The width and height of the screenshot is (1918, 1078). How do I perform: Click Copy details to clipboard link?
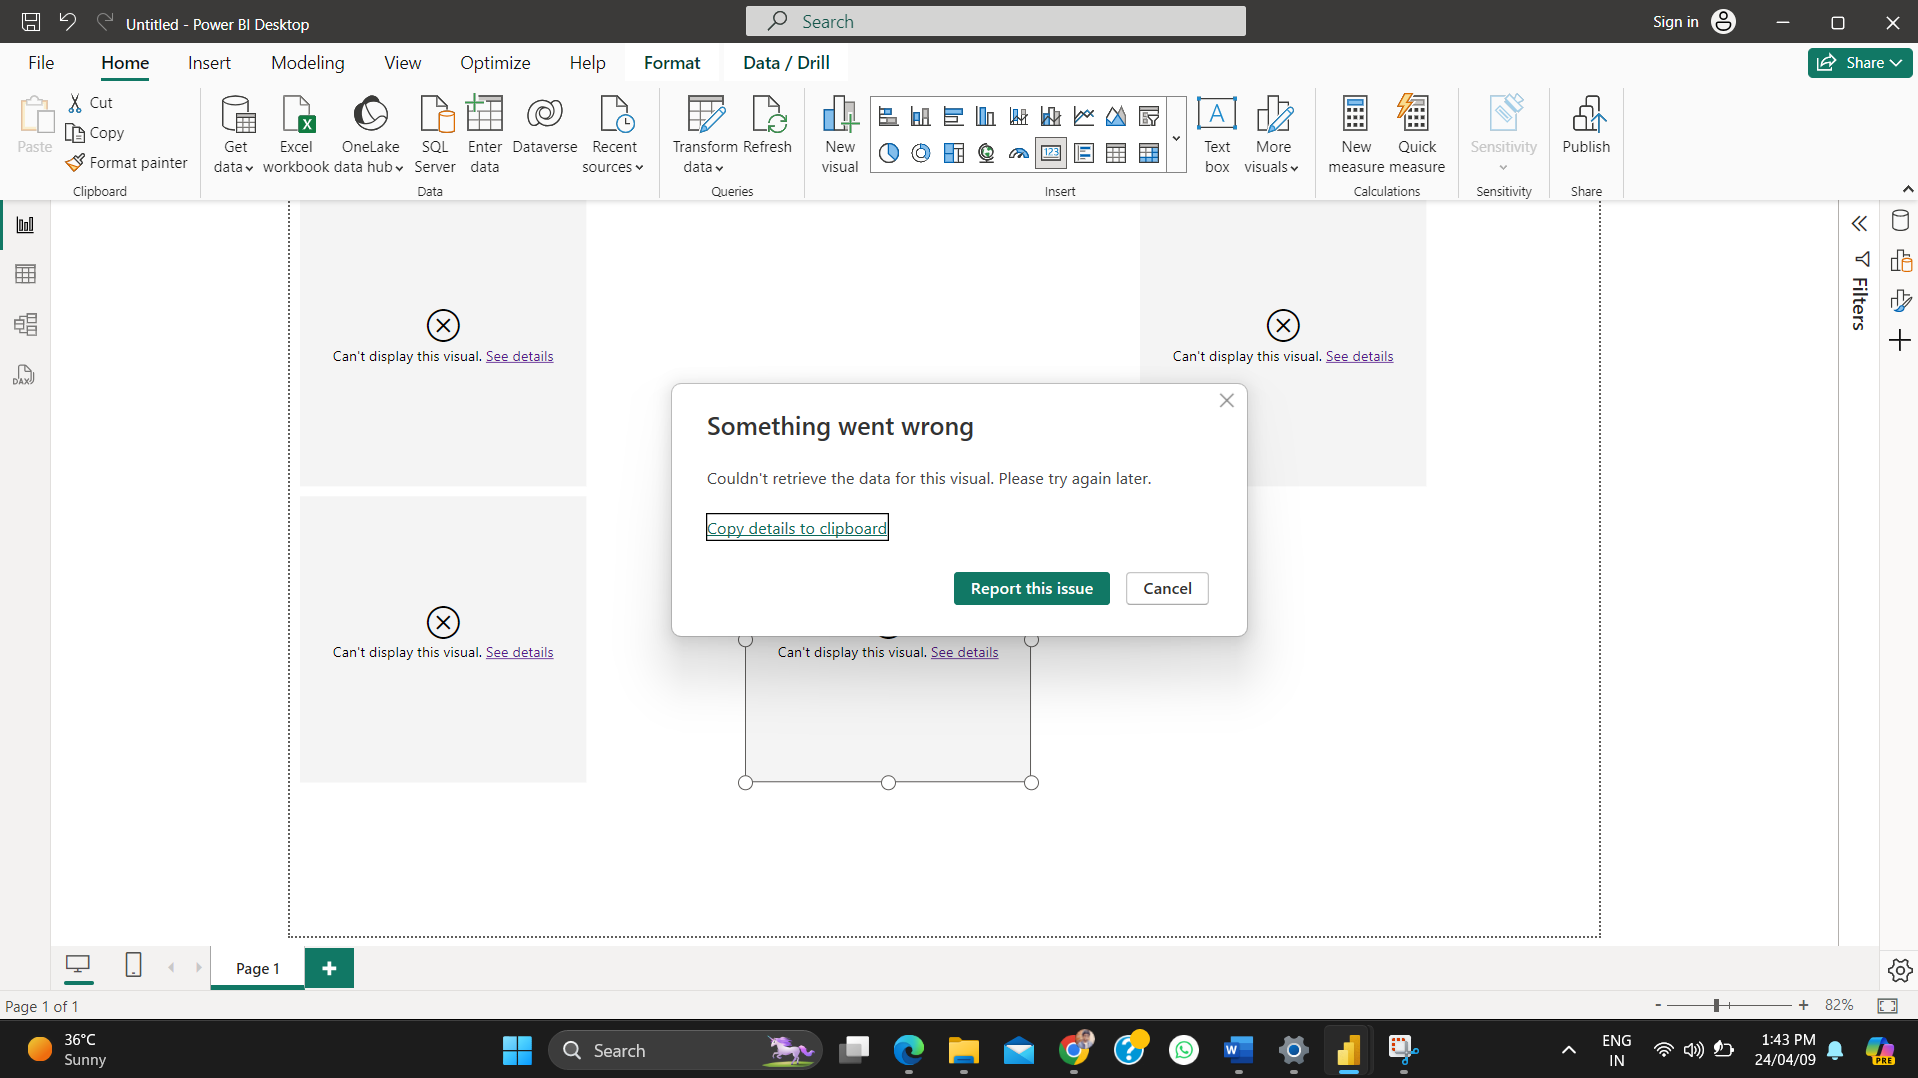797,528
